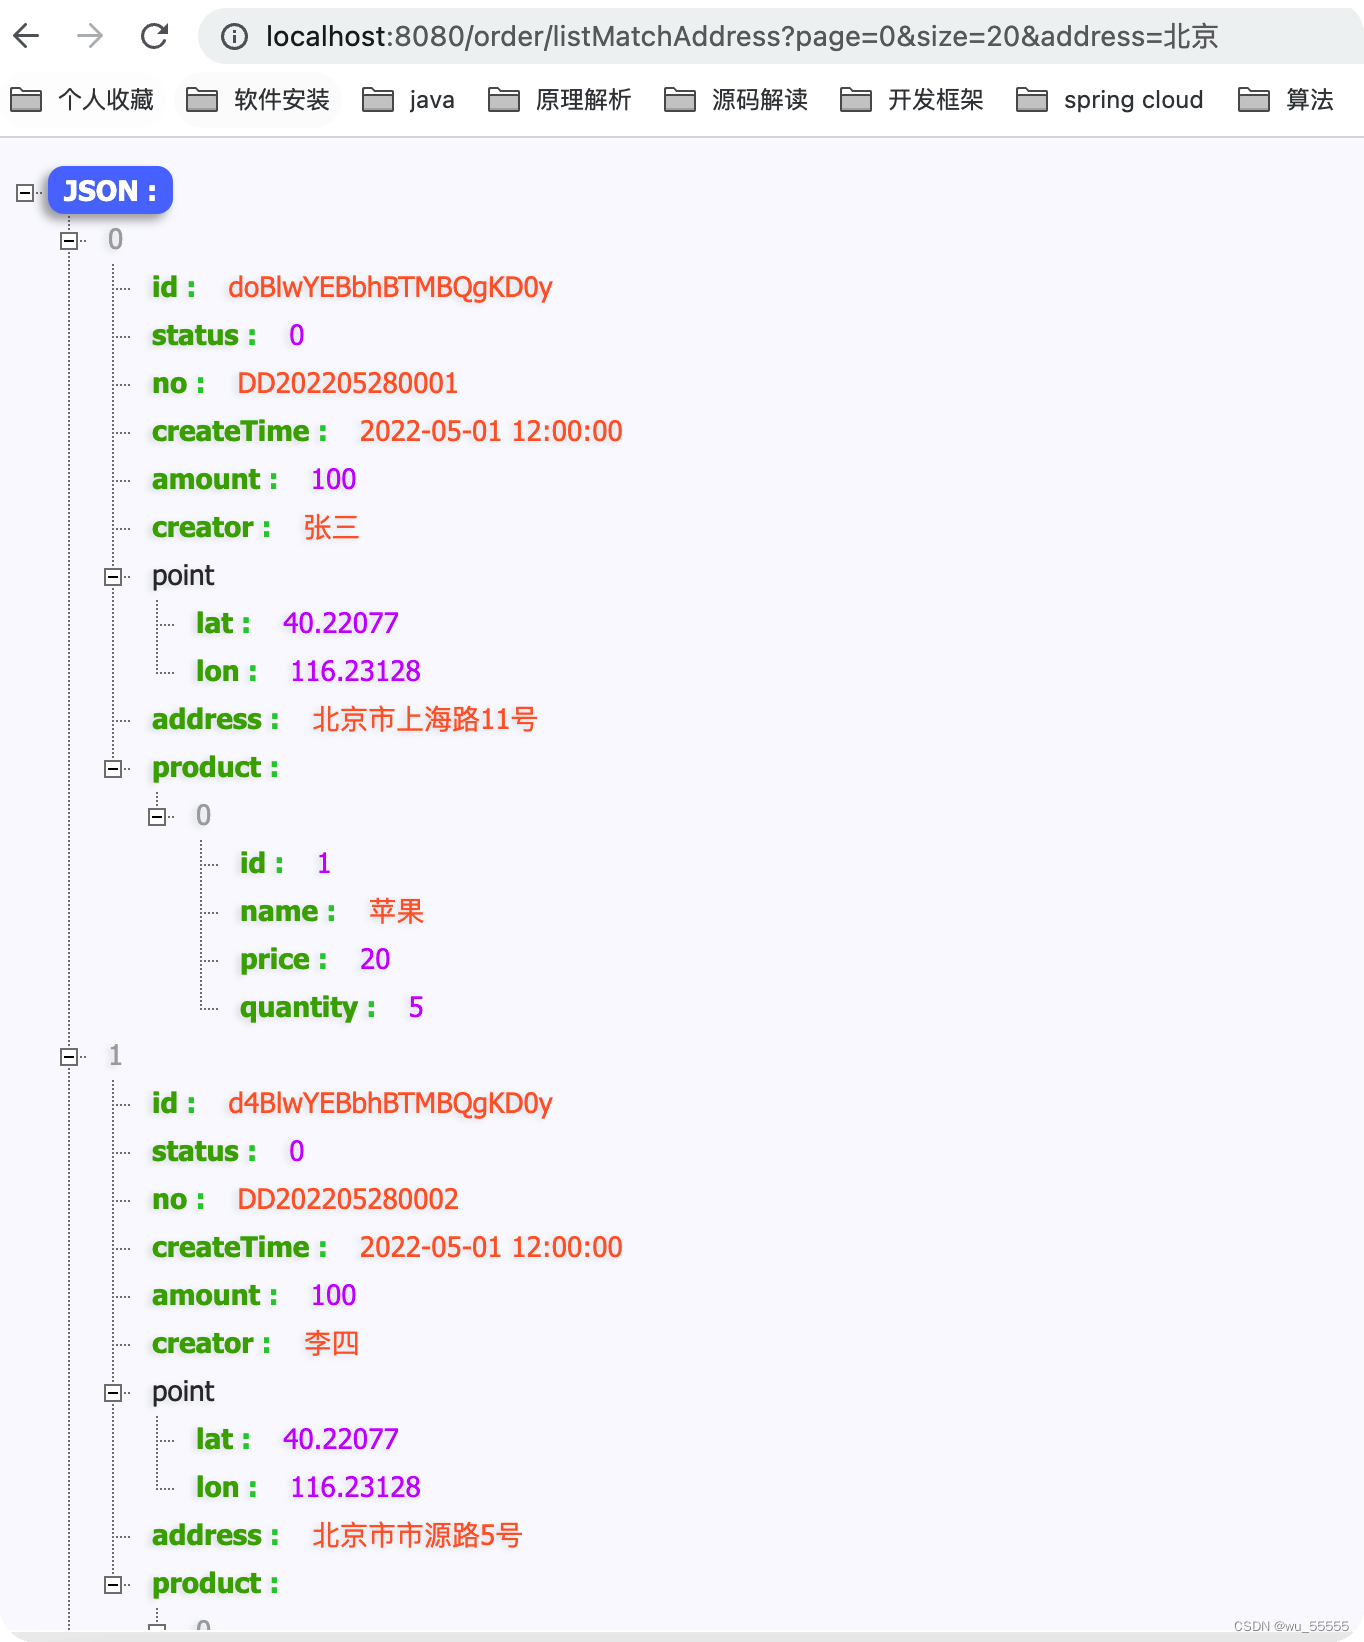Image resolution: width=1364 pixels, height=1642 pixels.
Task: Select the first createTime value 2022-05-01 12:00:00
Action: (x=491, y=432)
